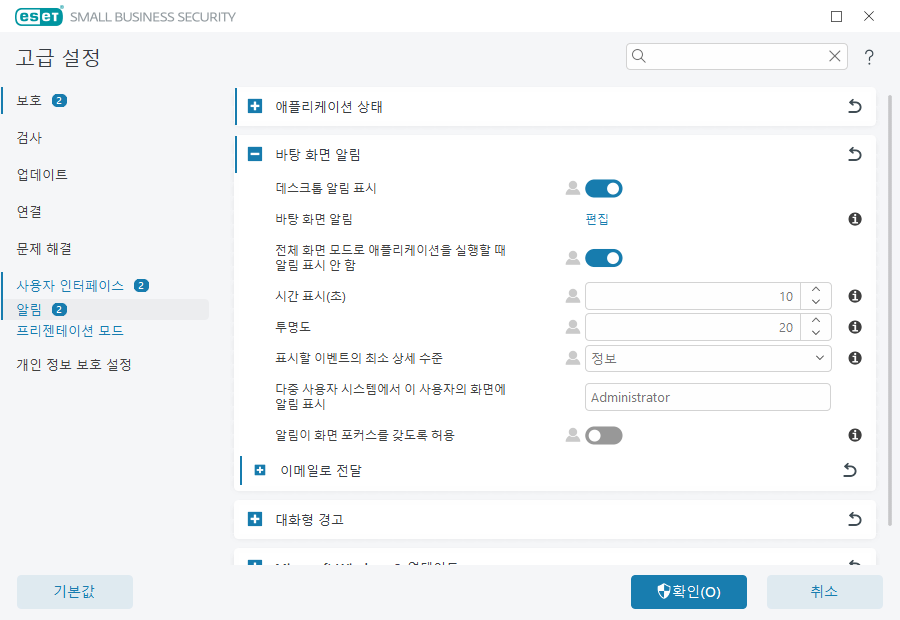Expand the 이메일로 전달 section
900x620 pixels.
click(x=260, y=470)
